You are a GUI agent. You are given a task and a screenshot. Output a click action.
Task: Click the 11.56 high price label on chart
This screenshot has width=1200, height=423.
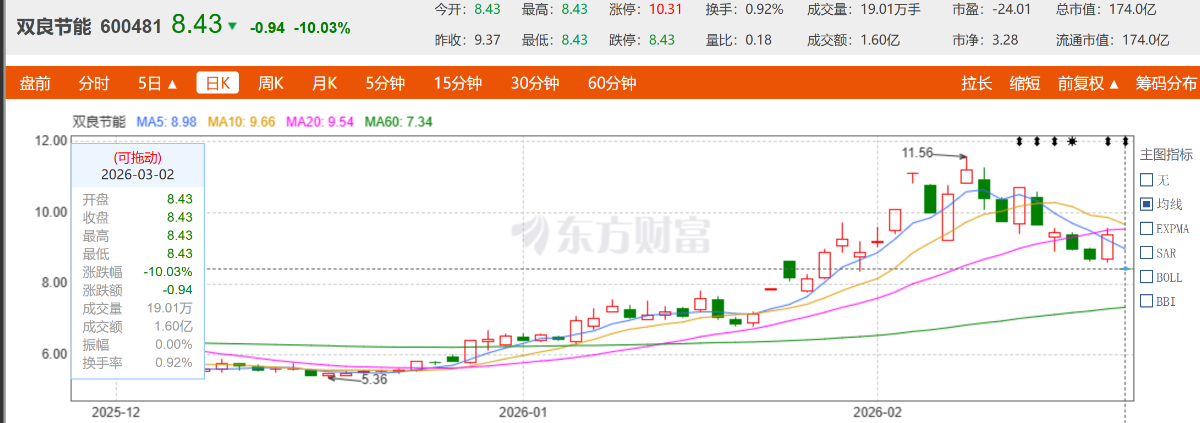click(917, 153)
